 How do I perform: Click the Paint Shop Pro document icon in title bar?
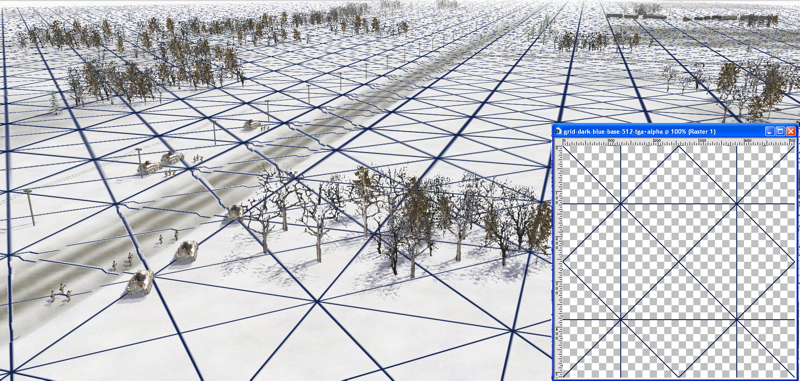558,132
